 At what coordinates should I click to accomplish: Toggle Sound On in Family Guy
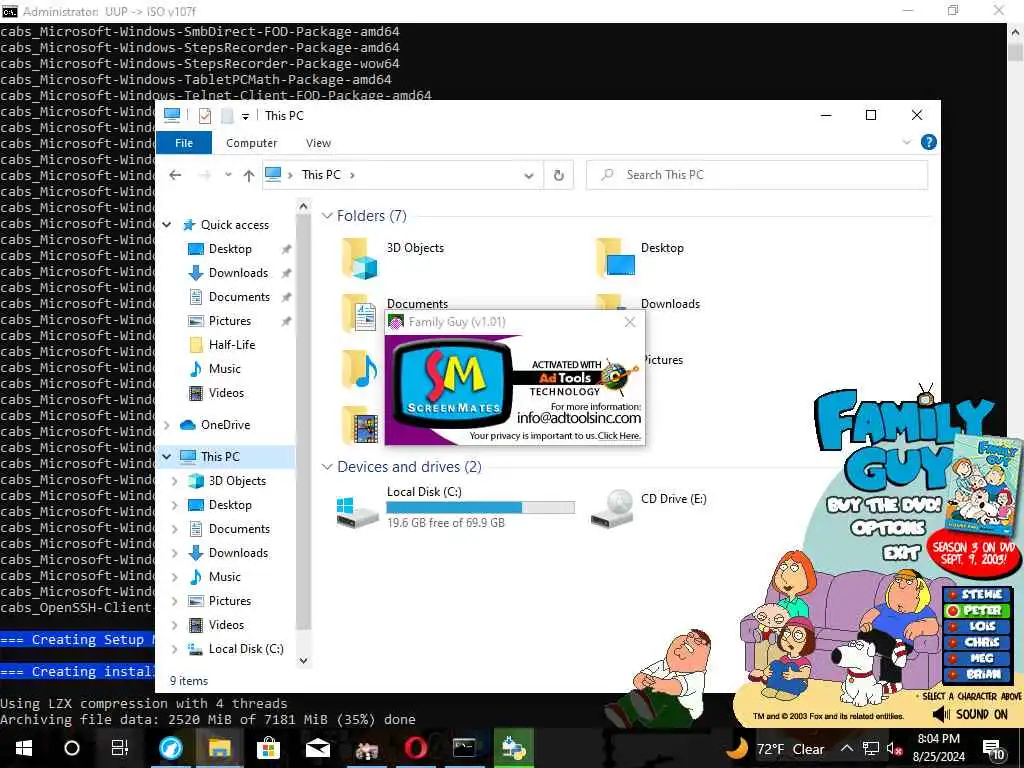click(970, 714)
